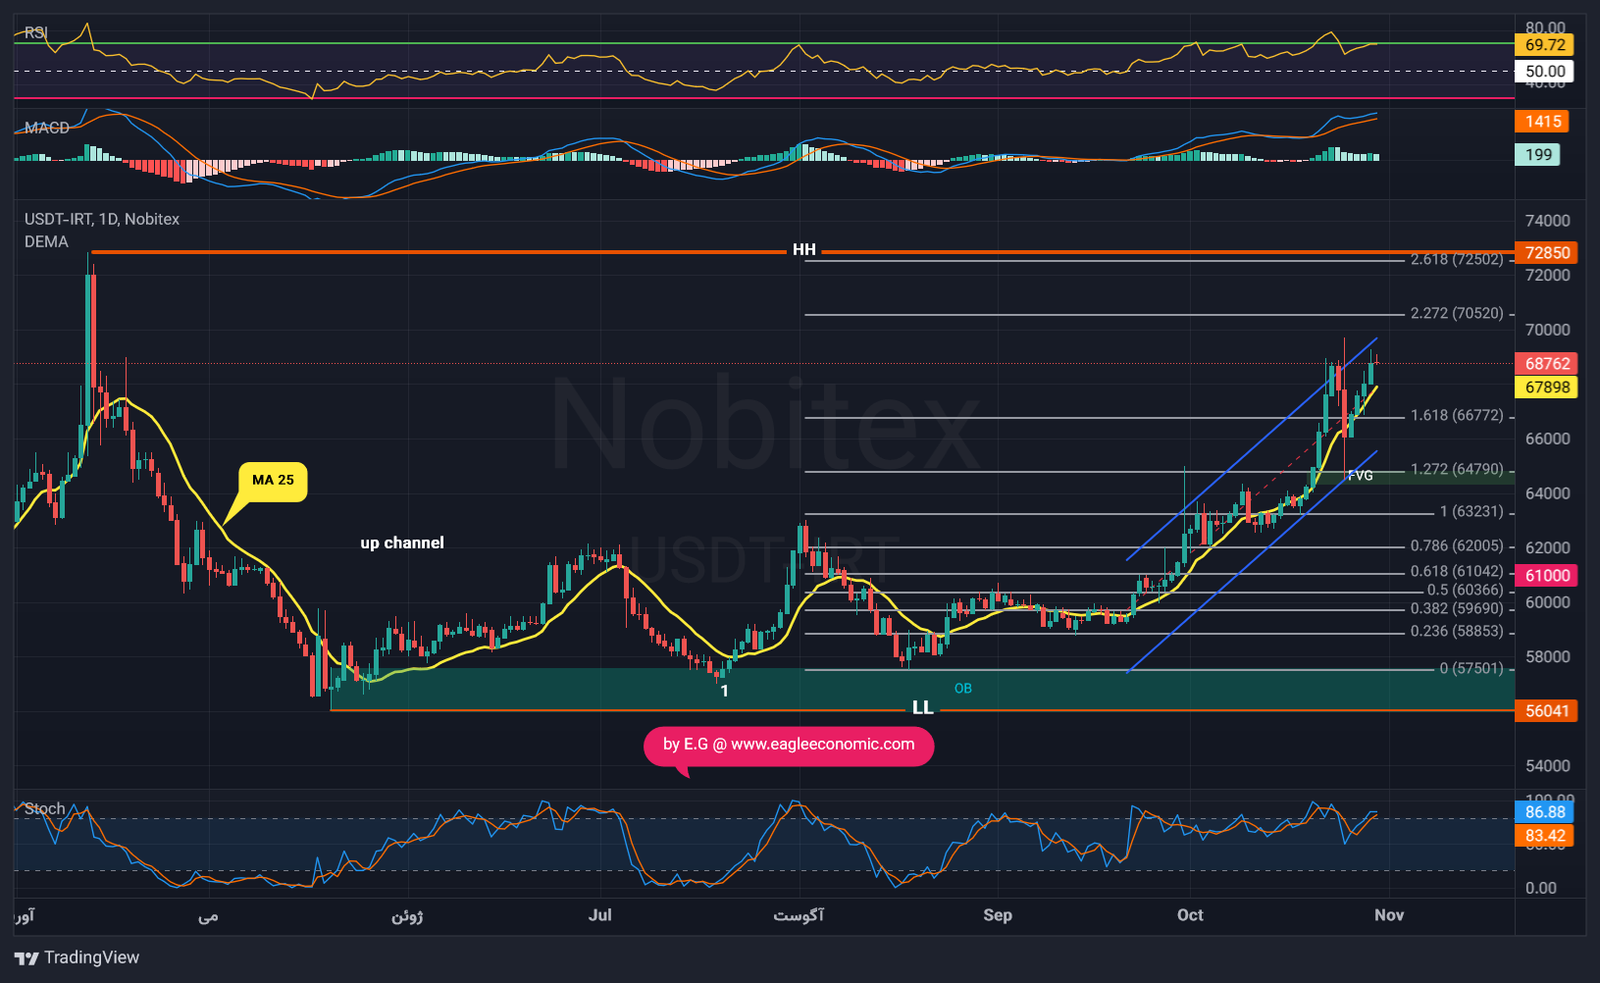This screenshot has width=1600, height=983.
Task: Click the RSI midline tag 50.00
Action: click(x=1545, y=72)
